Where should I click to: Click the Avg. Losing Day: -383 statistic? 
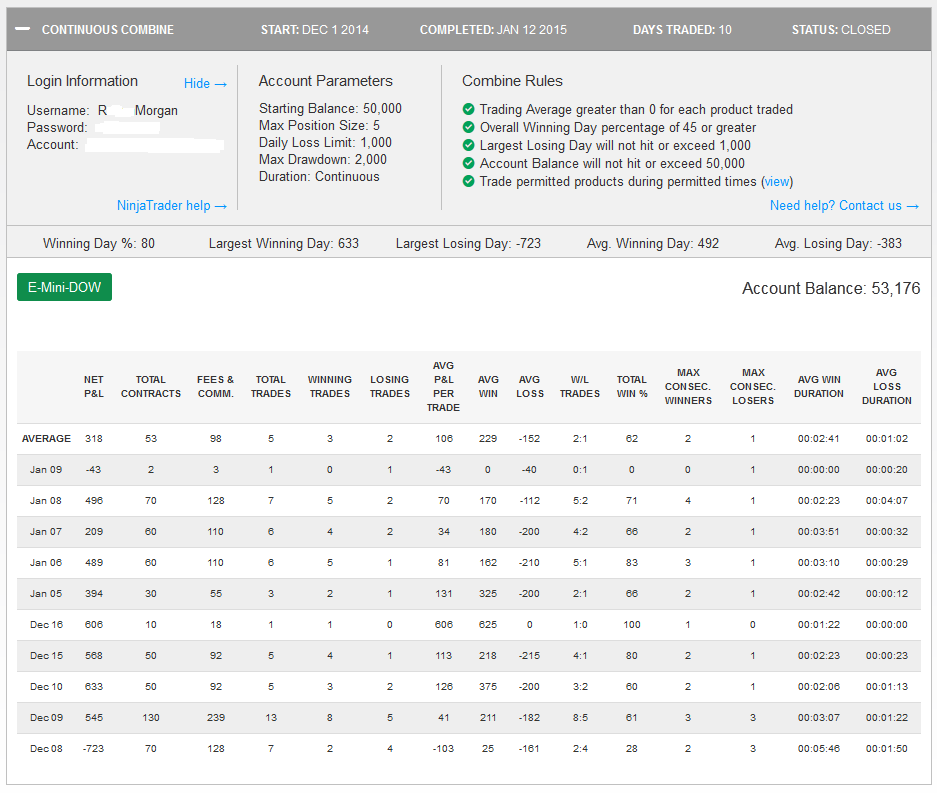[838, 244]
